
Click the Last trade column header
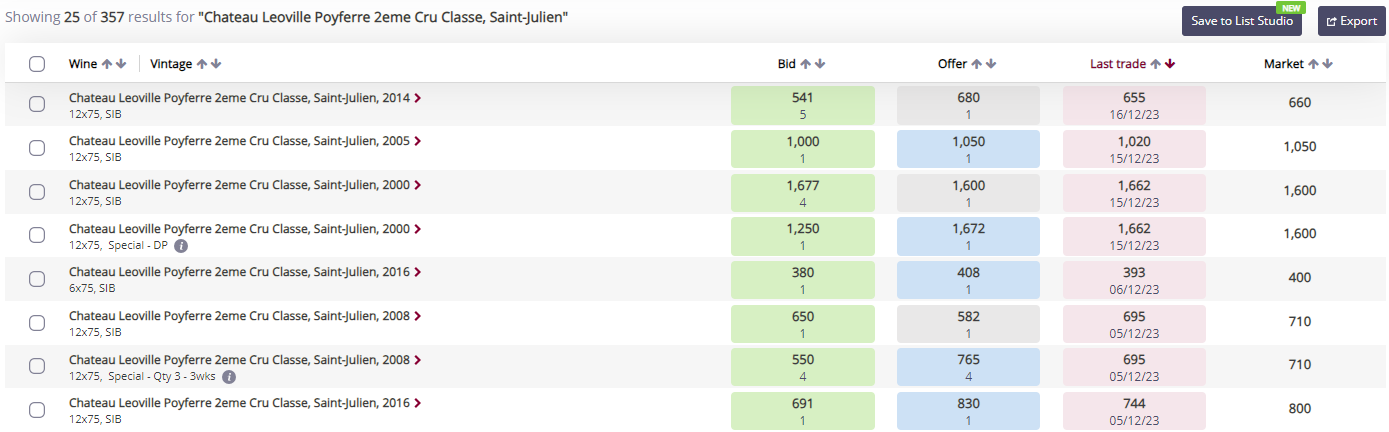[1118, 64]
